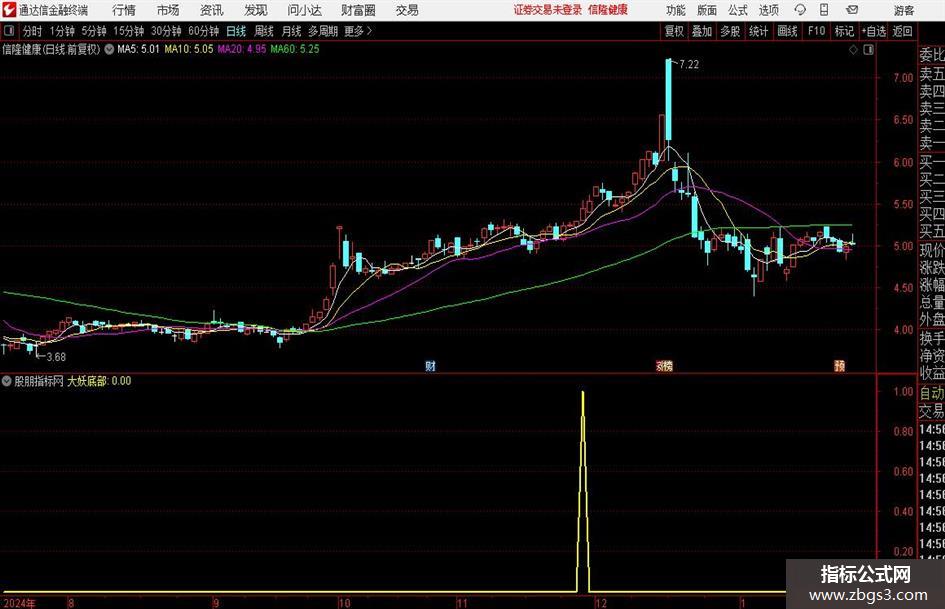The image size is (945, 609).
Task: Click the 通达信 red logo icon
Action: coord(9,10)
